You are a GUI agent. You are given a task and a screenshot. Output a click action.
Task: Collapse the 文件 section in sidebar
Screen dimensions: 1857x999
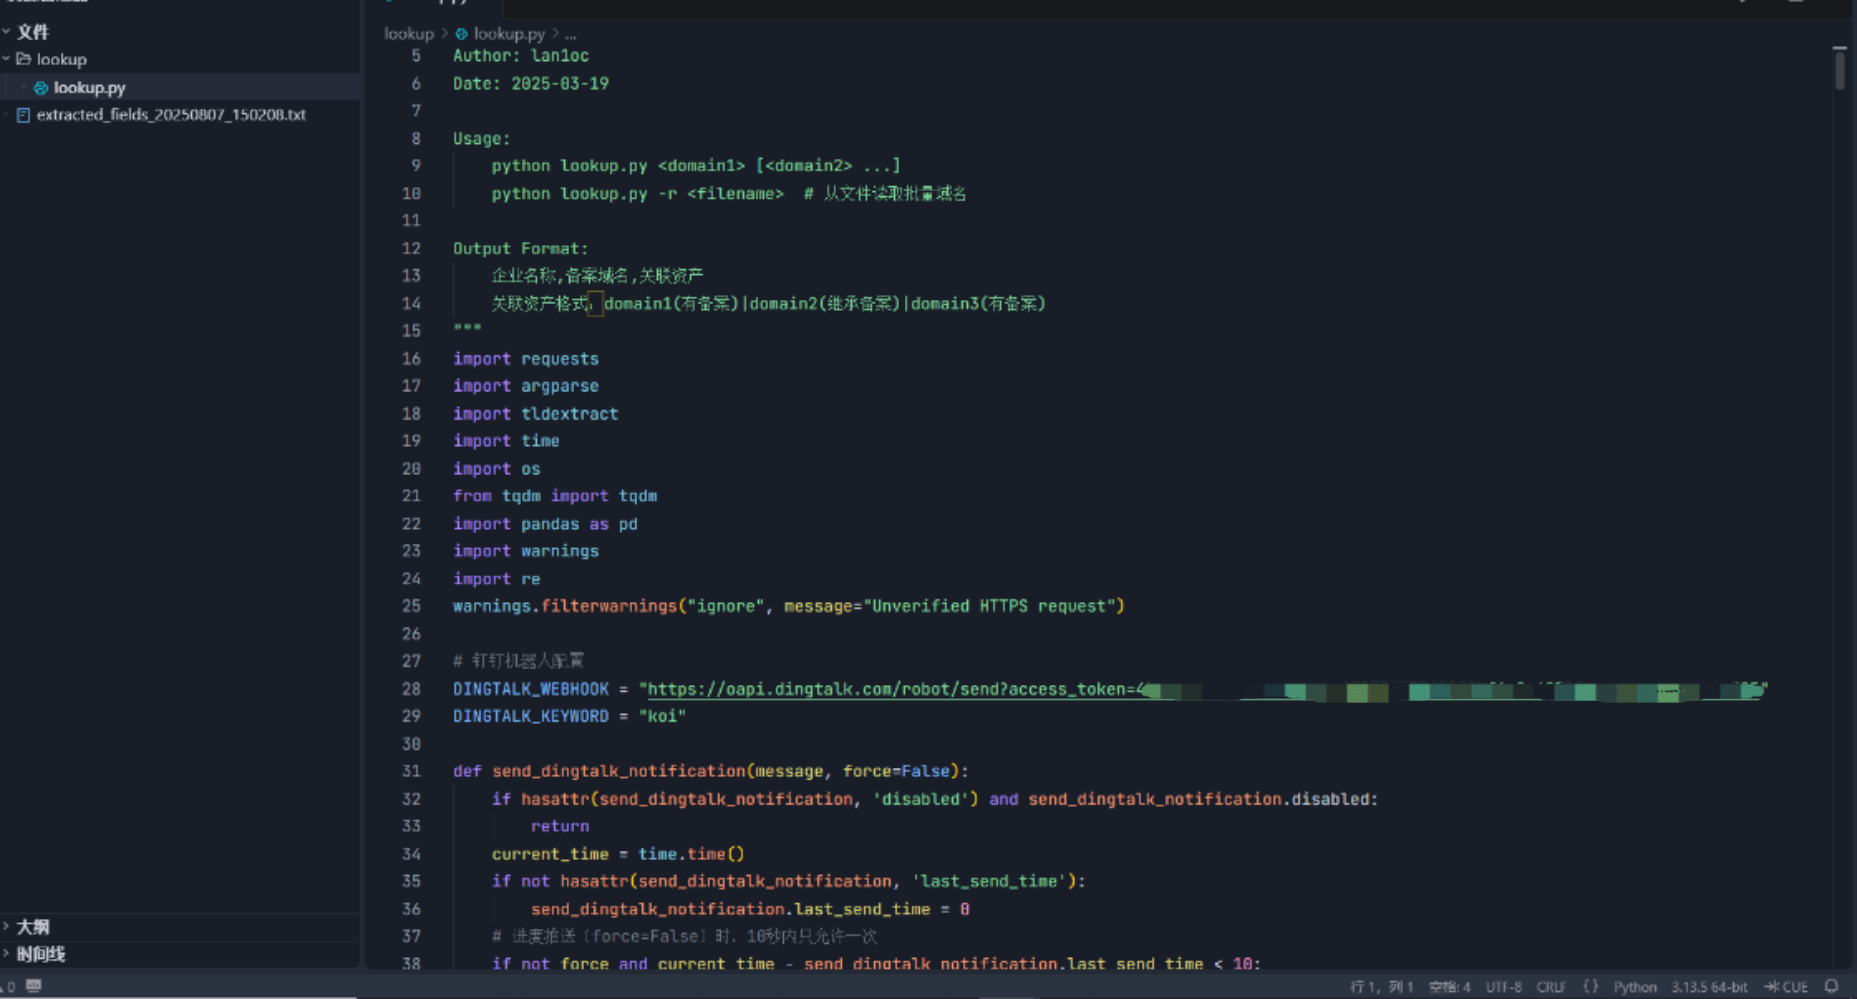(x=7, y=32)
